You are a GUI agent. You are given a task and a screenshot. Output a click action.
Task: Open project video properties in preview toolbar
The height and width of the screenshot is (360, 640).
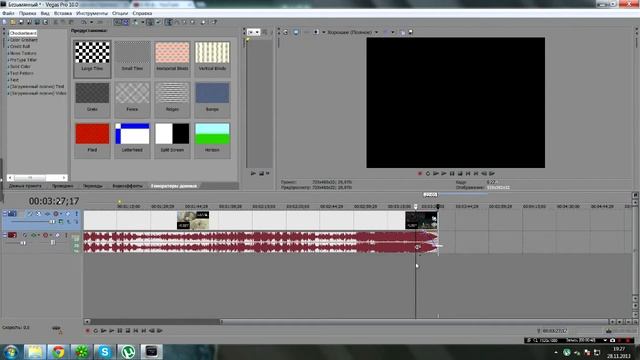pyautogui.click(x=286, y=32)
